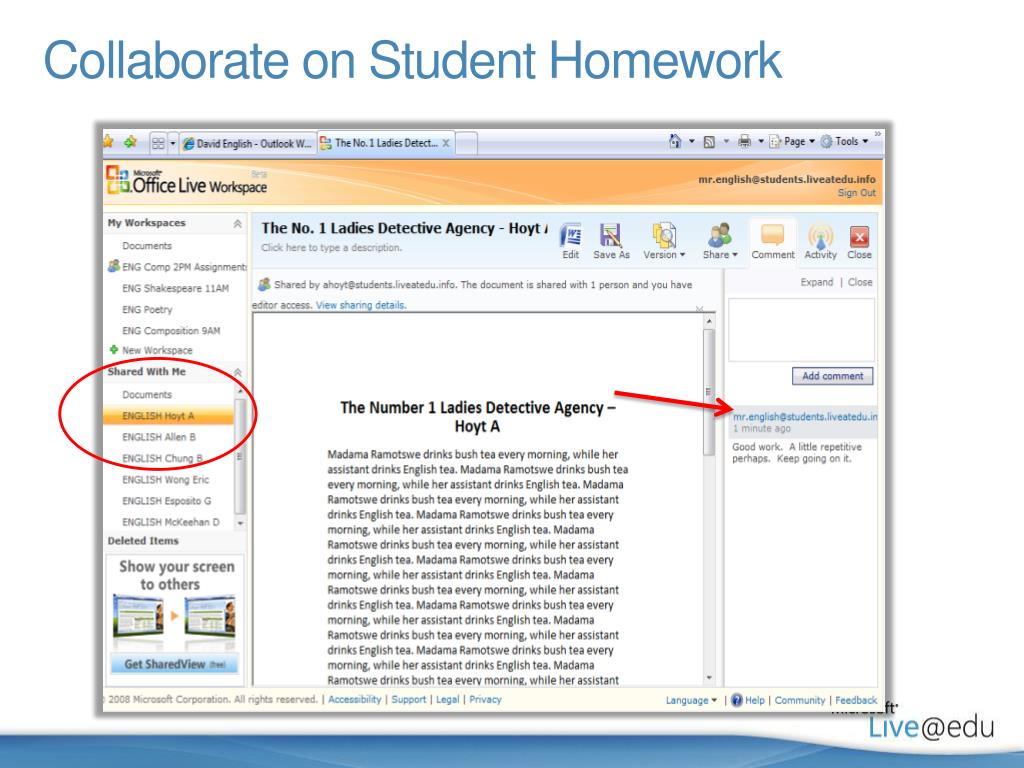Screen dimensions: 1024x768
Task: Click the Accessibility footer link
Action: (355, 699)
